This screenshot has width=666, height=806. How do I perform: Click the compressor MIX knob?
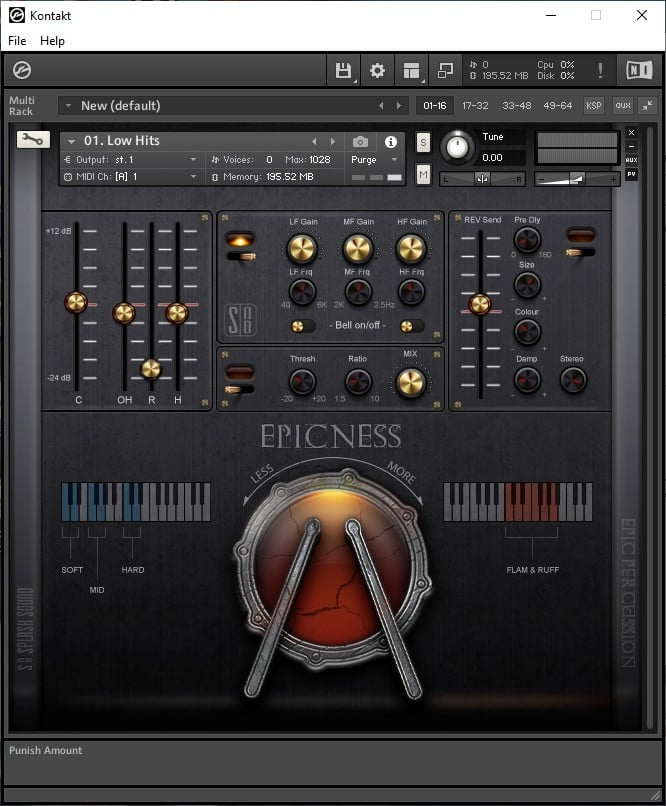(411, 382)
